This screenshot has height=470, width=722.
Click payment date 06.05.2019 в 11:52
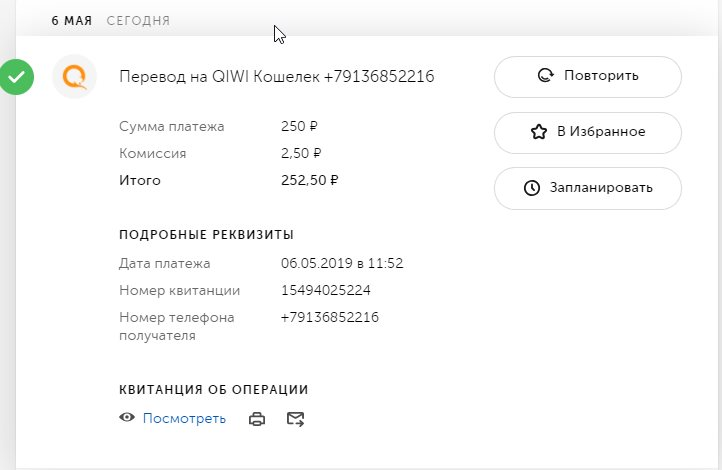tap(342, 263)
